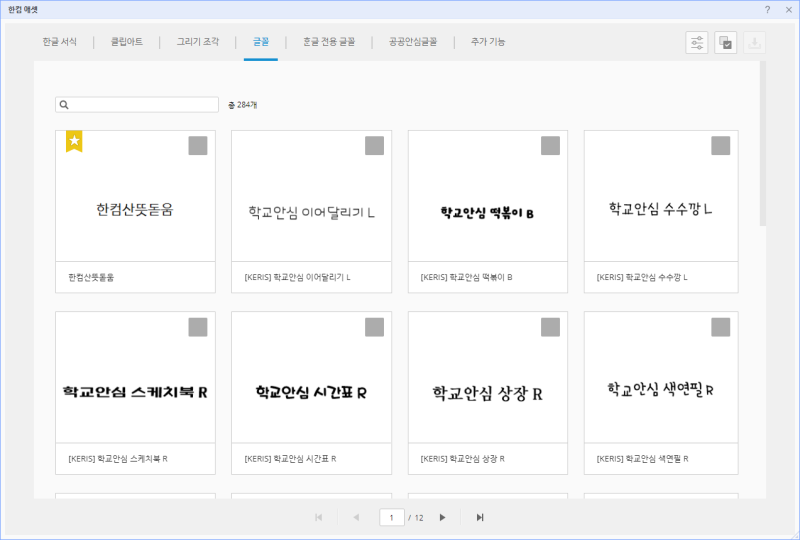Open the 추가 기능 tab

pyautogui.click(x=488, y=42)
